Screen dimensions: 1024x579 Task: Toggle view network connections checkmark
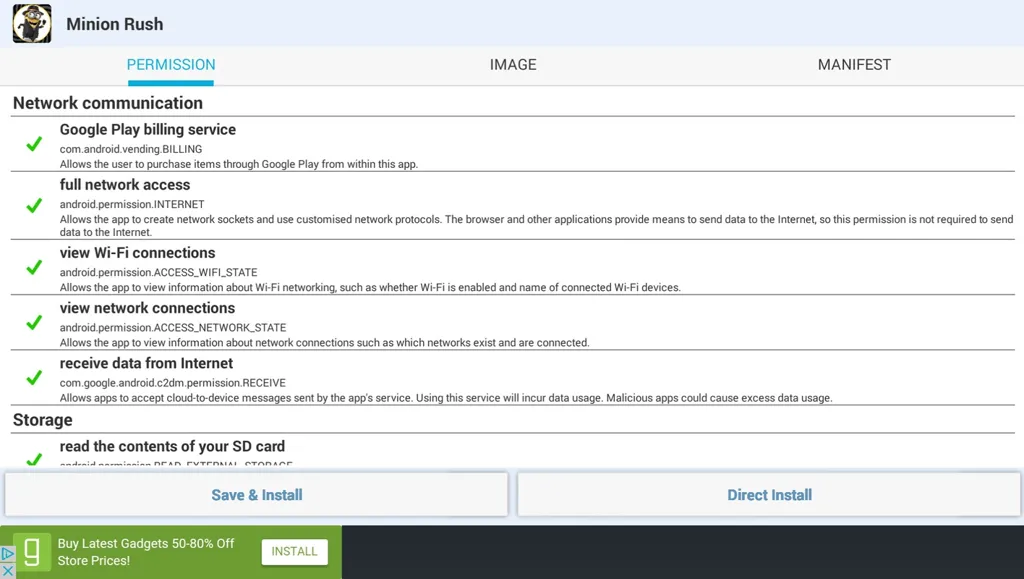34,322
